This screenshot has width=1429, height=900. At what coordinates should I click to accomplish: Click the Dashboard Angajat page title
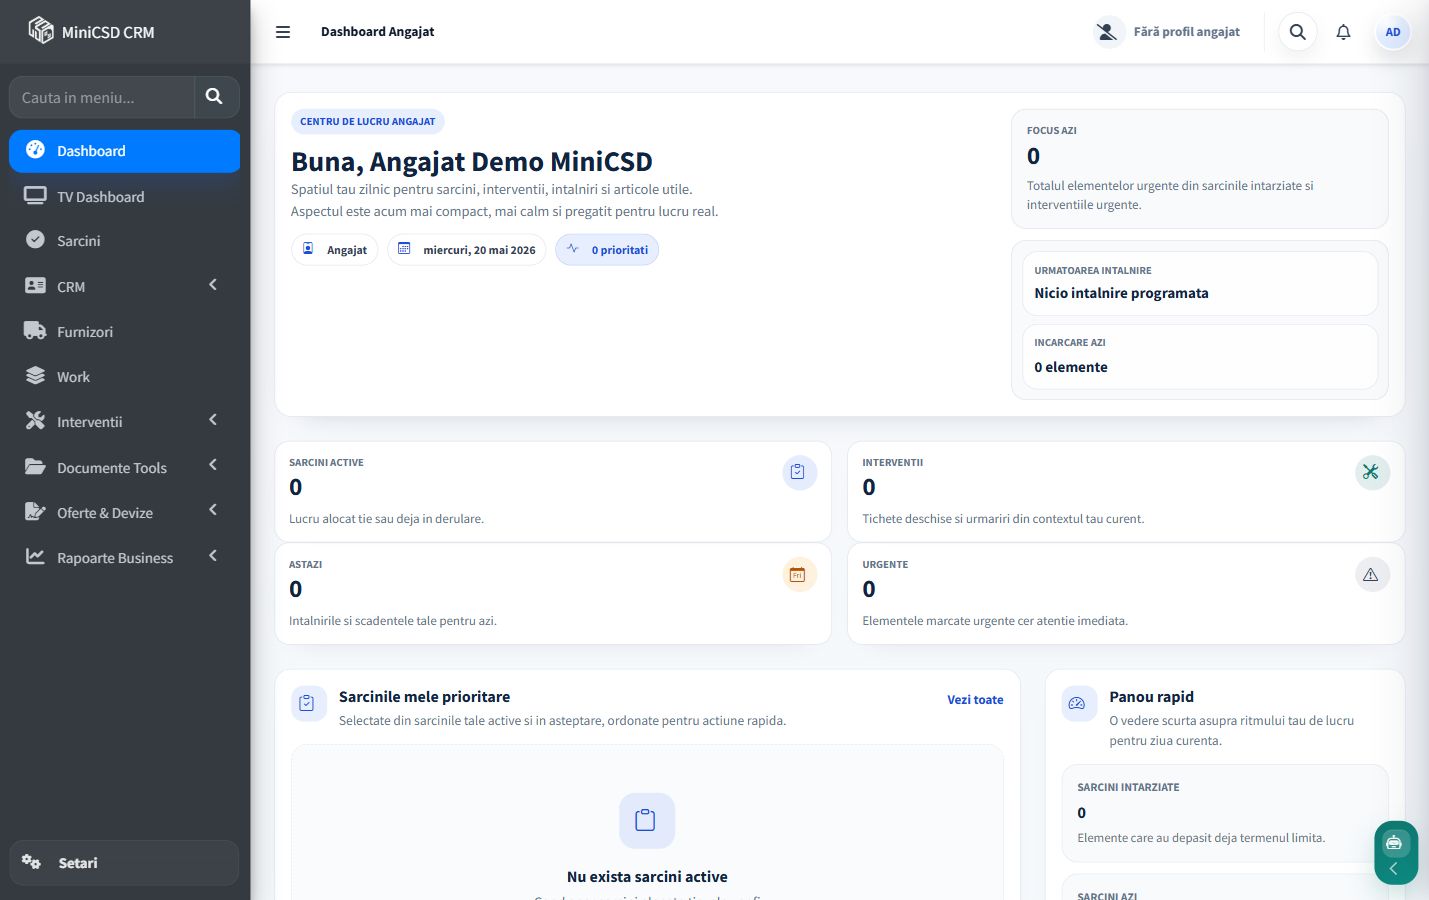click(x=377, y=32)
